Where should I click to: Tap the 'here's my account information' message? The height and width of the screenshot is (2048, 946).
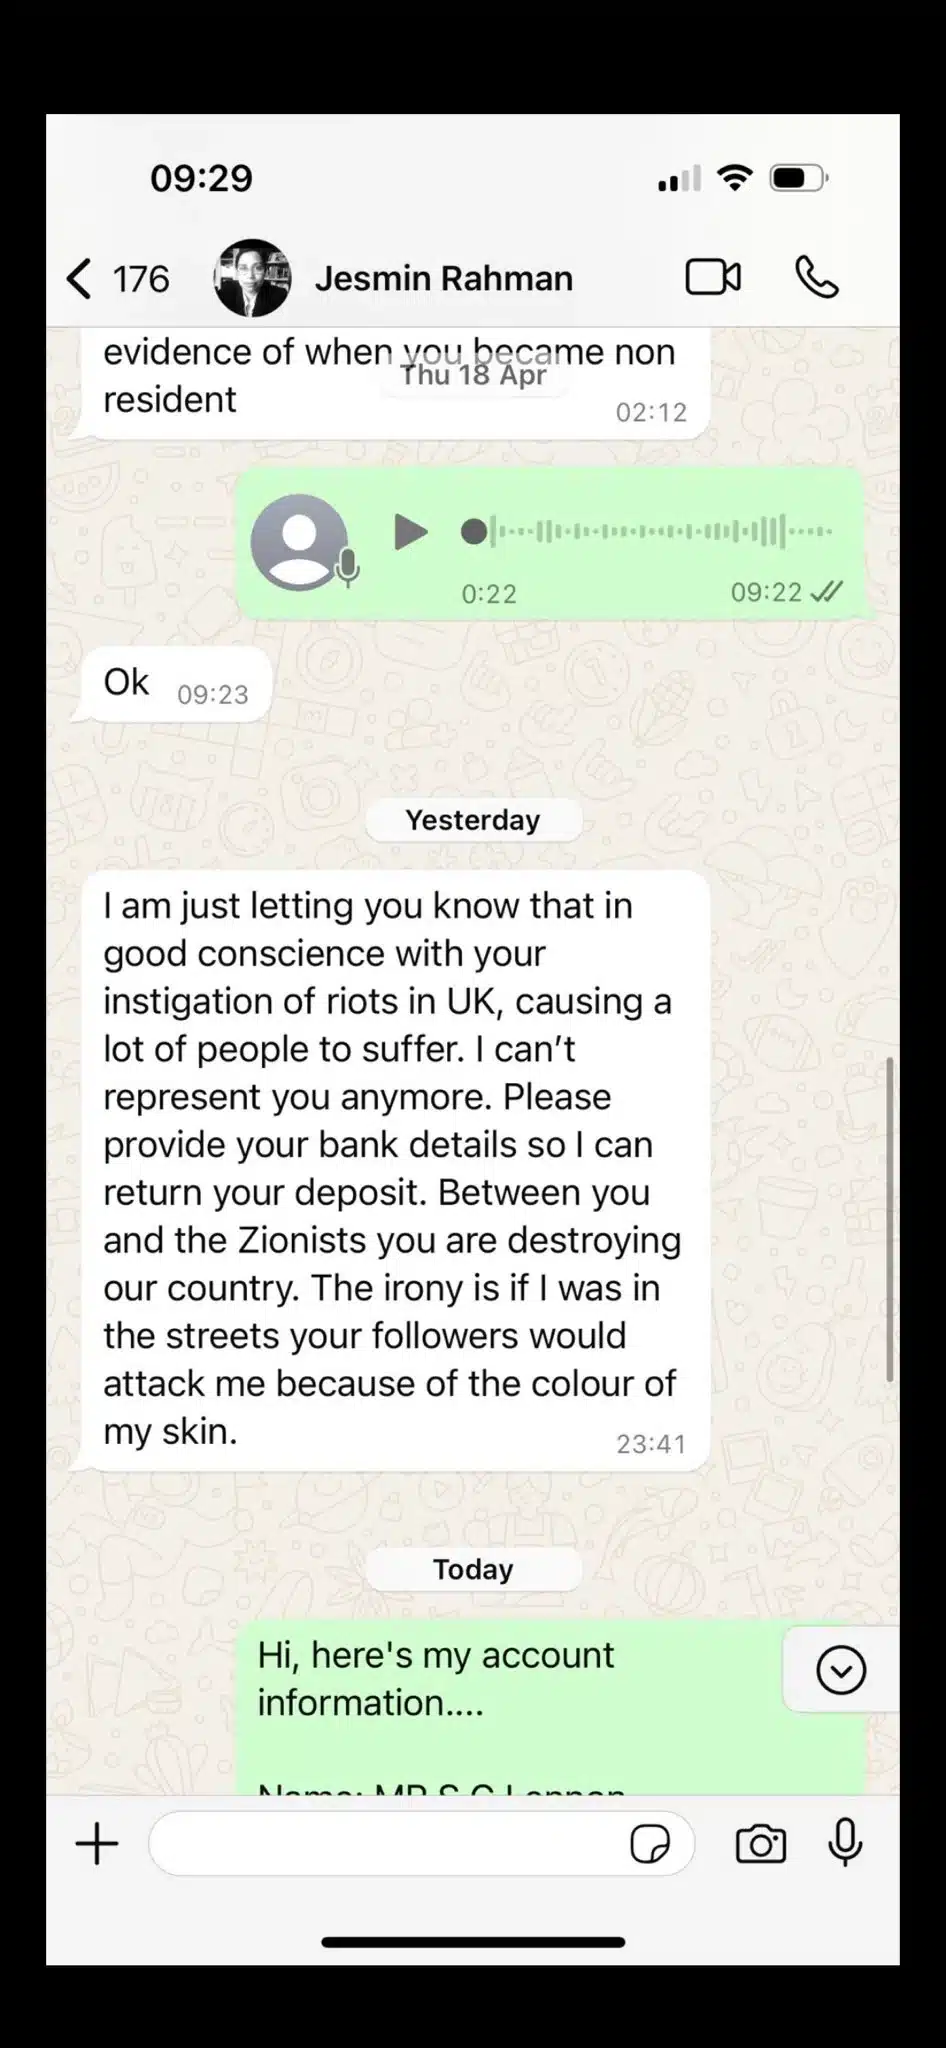point(550,1707)
